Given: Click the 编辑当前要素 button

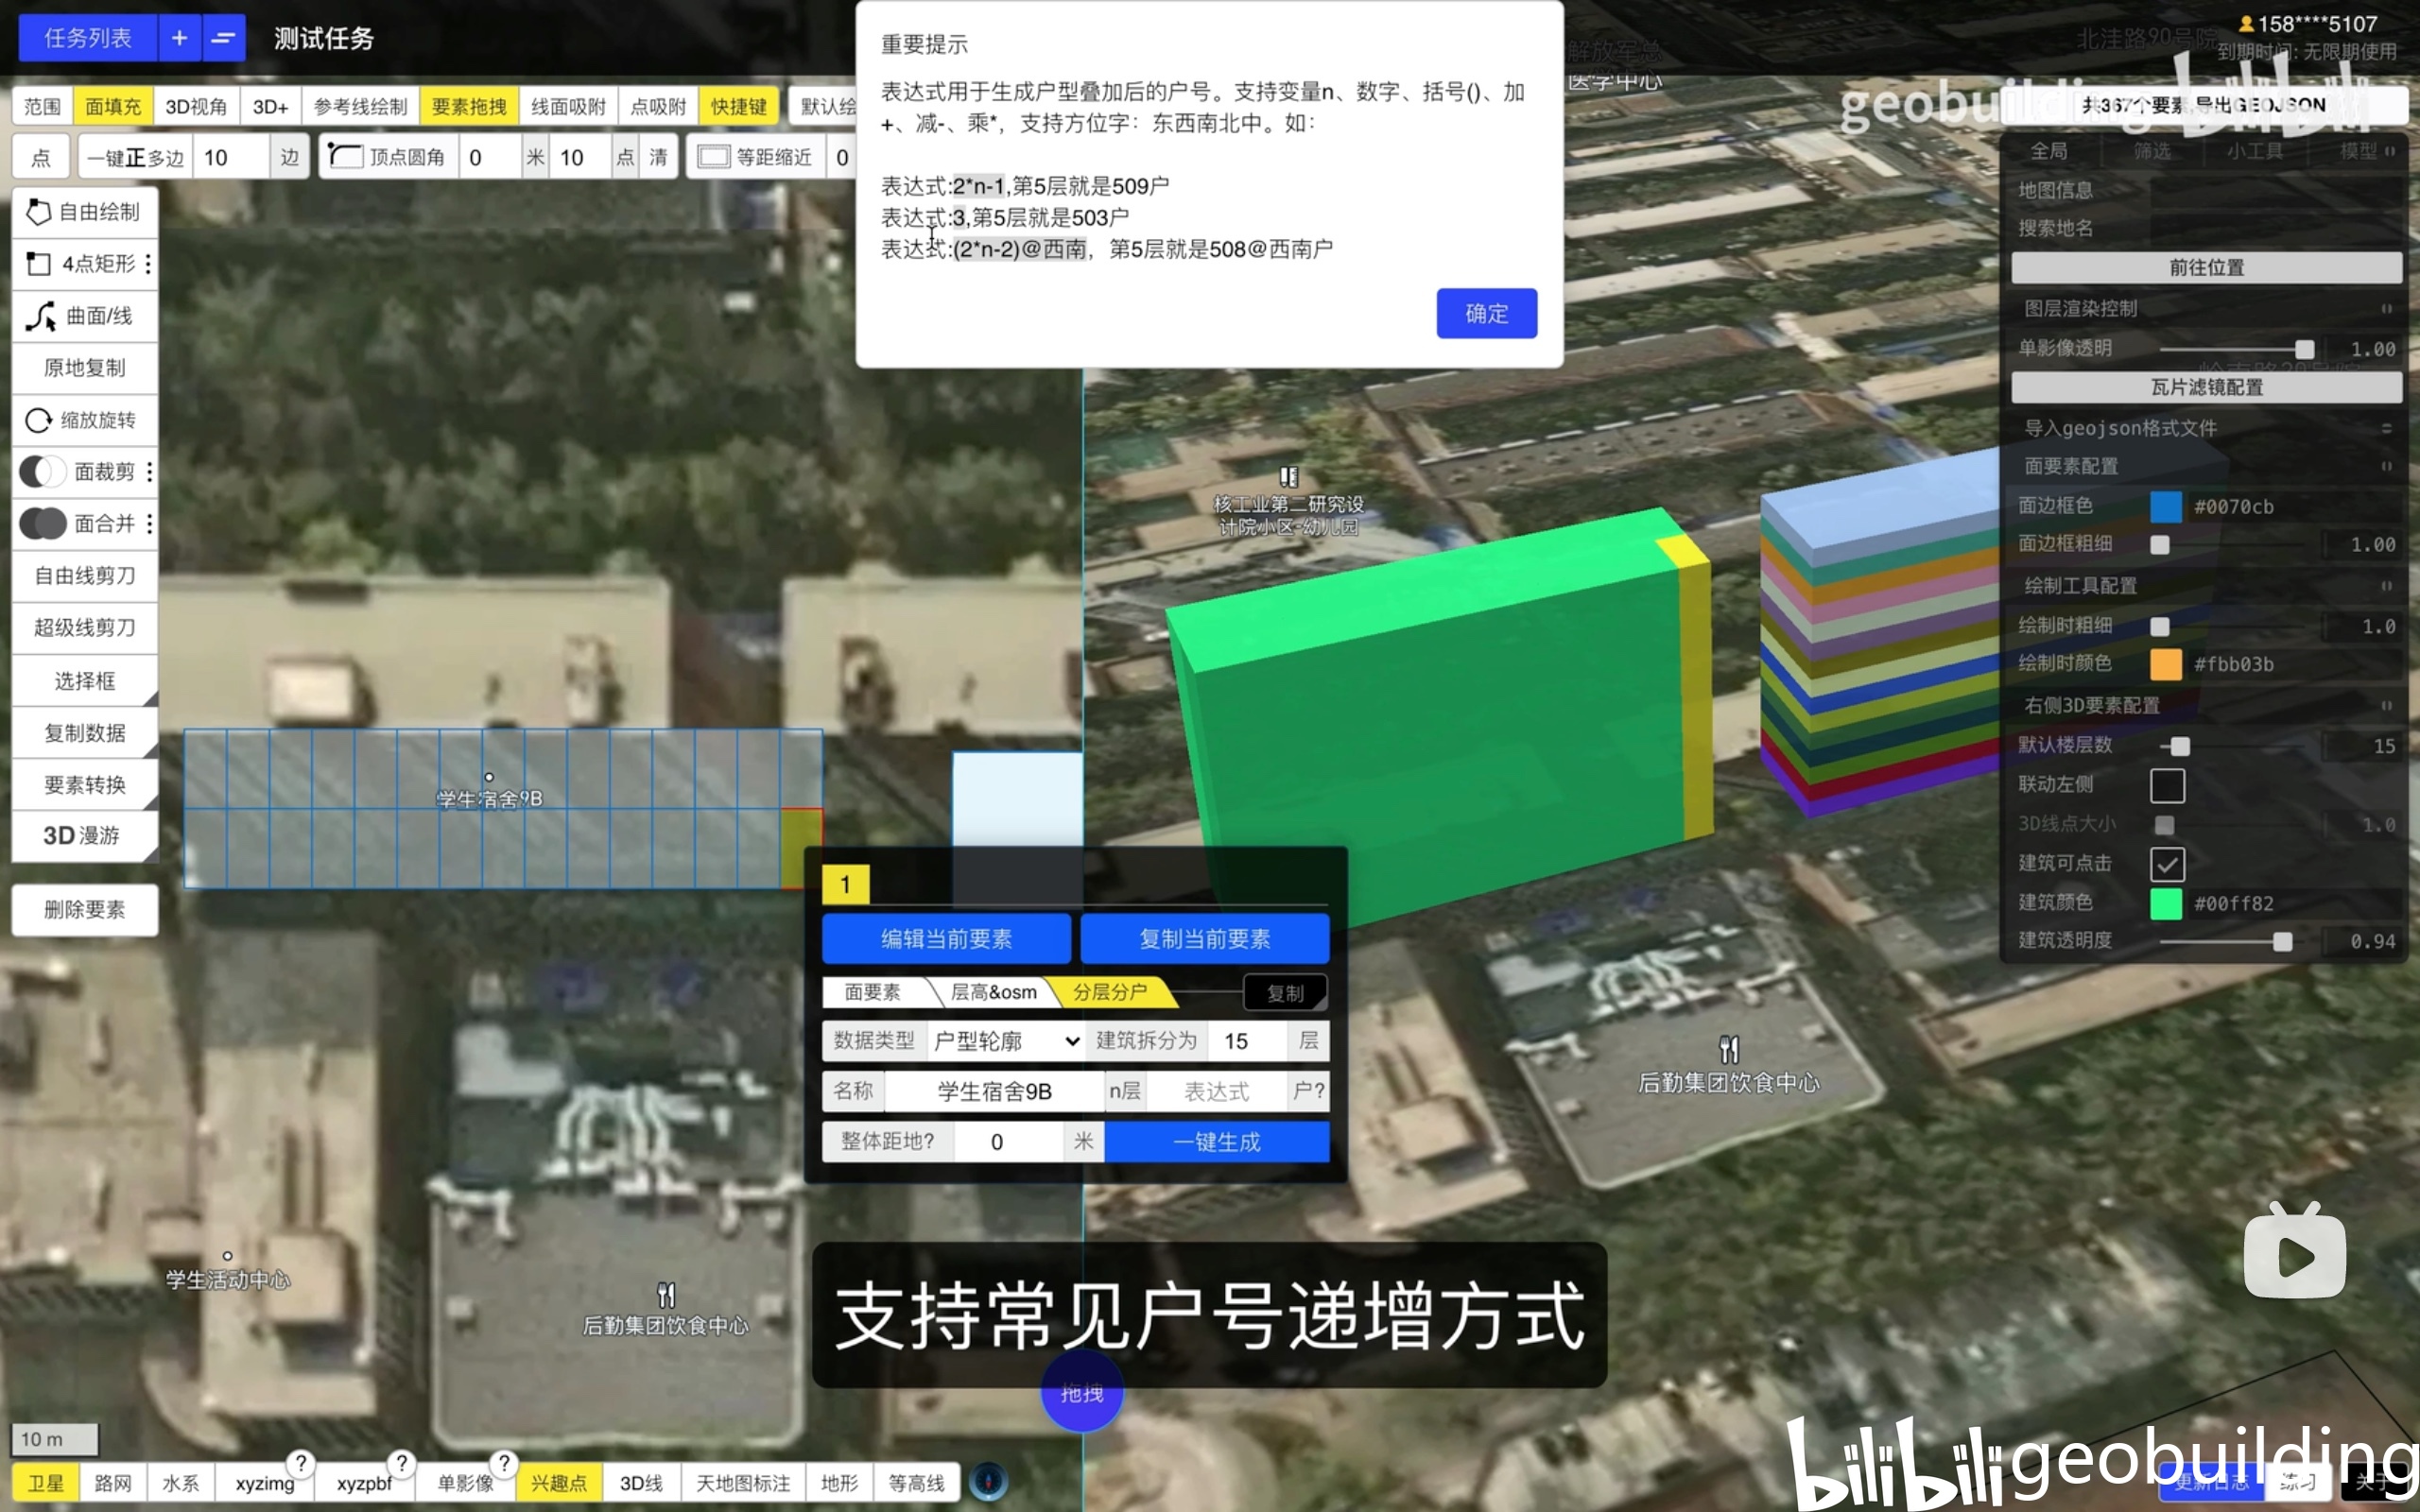Looking at the screenshot, I should click(x=946, y=938).
